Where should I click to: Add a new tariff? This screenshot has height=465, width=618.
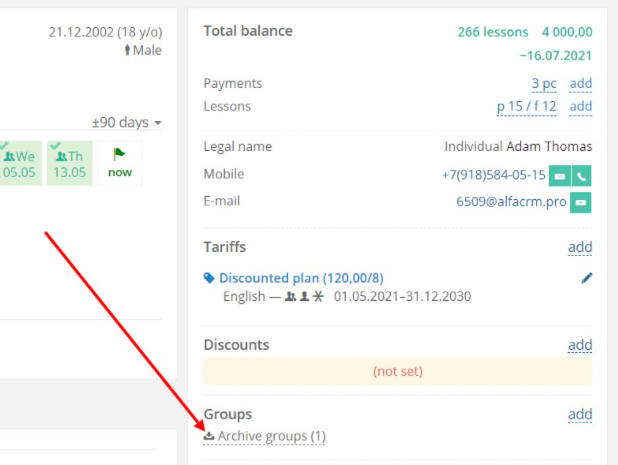[x=580, y=247]
